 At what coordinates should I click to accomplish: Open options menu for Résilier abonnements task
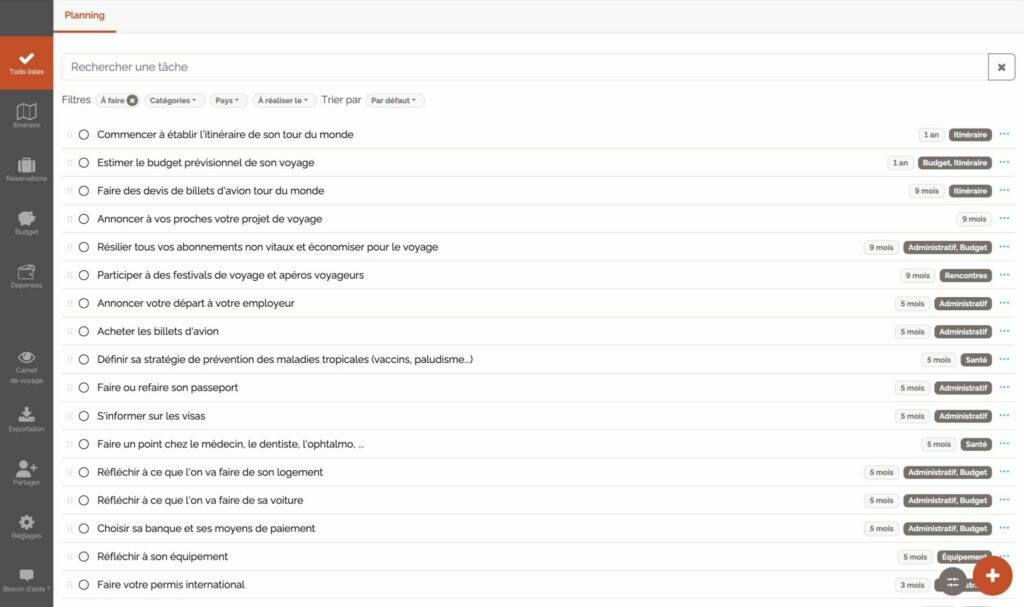click(x=1004, y=246)
